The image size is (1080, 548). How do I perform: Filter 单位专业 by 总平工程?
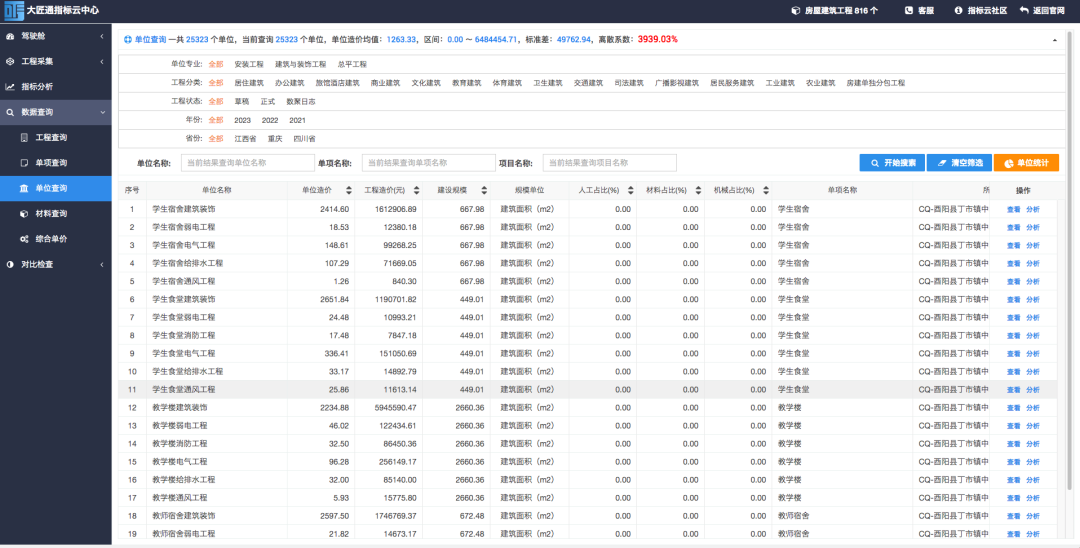point(352,64)
